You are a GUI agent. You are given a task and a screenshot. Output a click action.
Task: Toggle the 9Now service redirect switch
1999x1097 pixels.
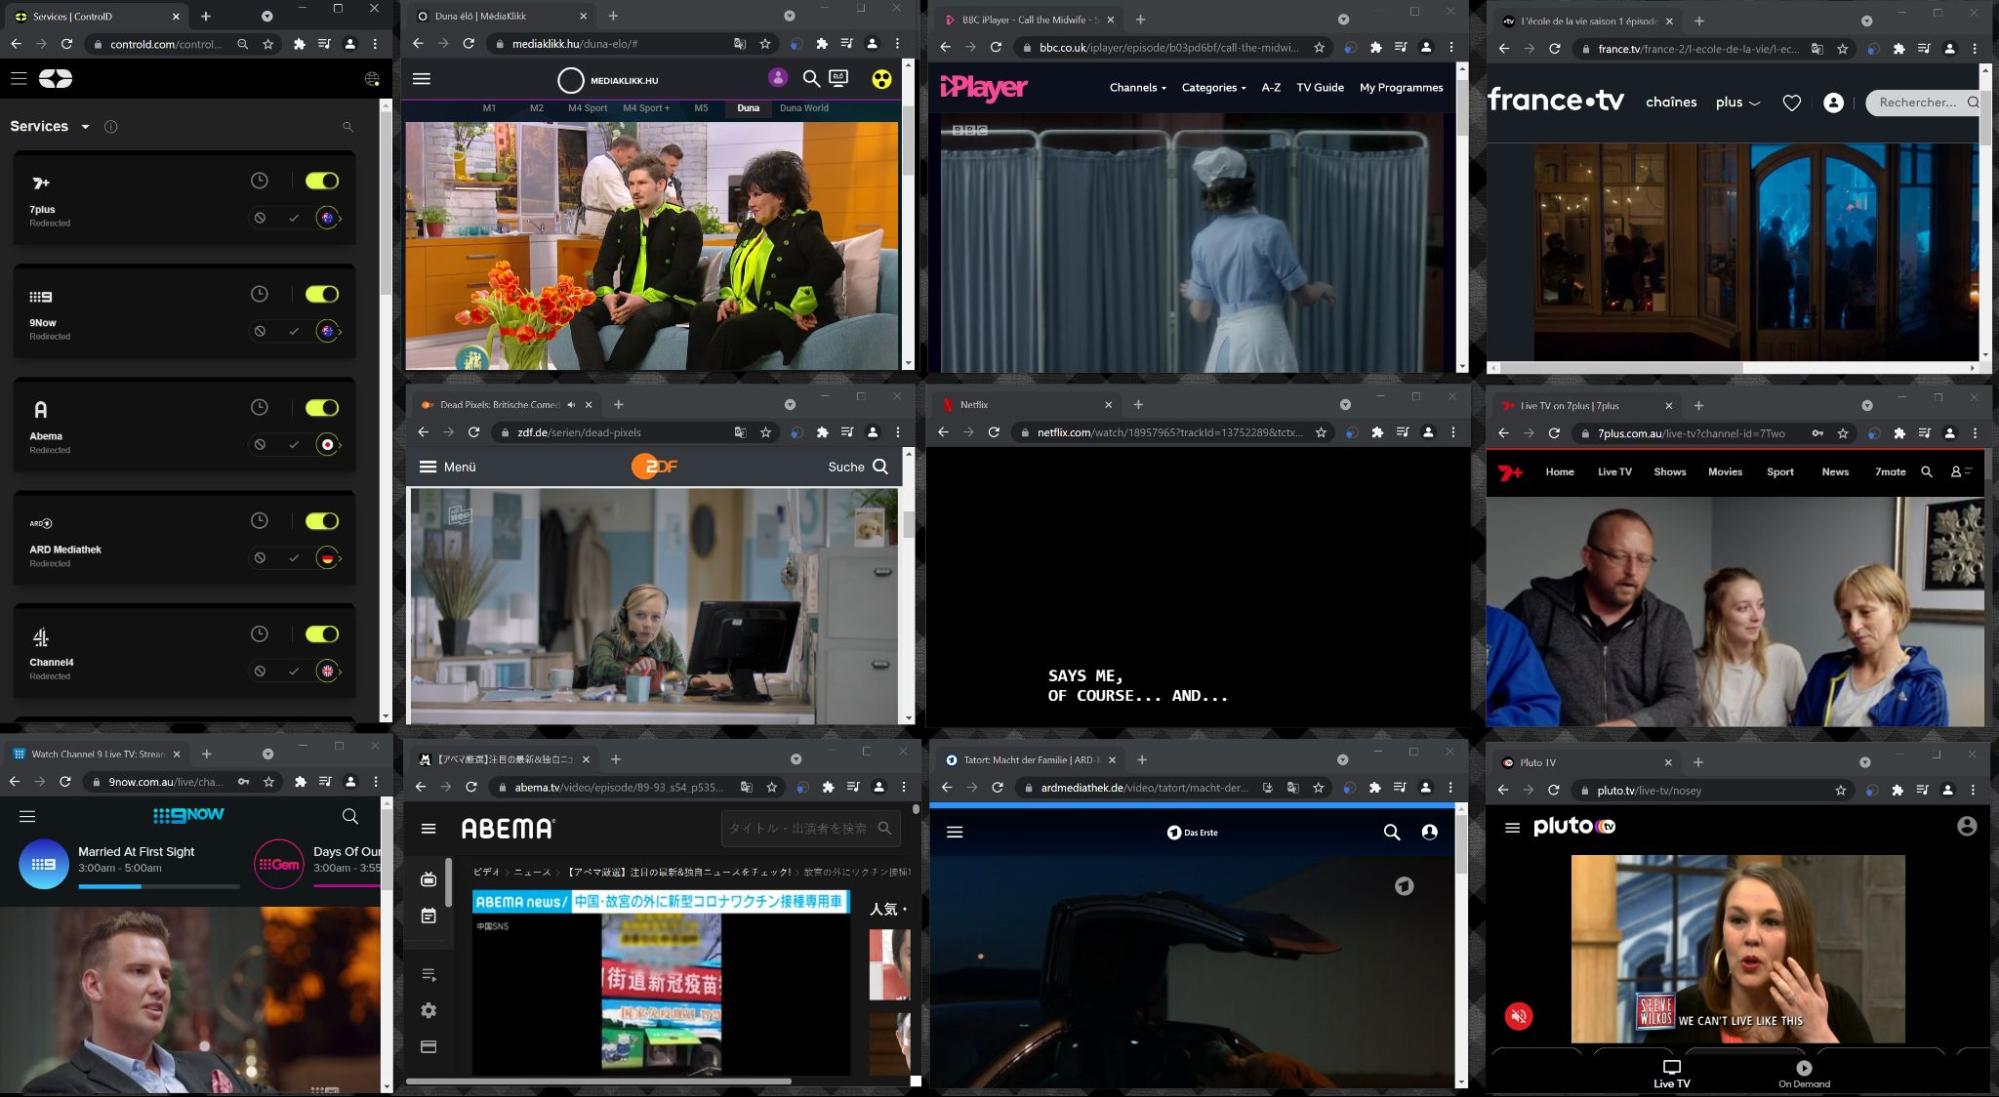pyautogui.click(x=323, y=293)
